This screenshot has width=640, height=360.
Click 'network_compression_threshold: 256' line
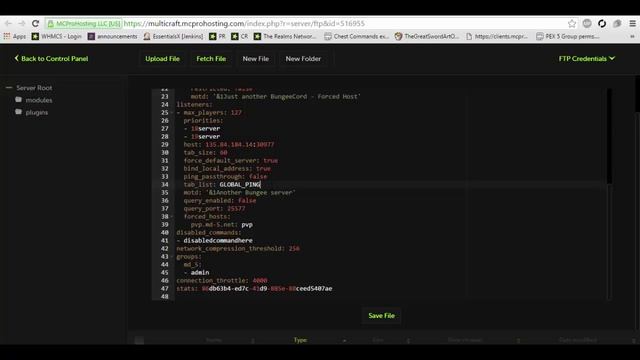tap(238, 249)
